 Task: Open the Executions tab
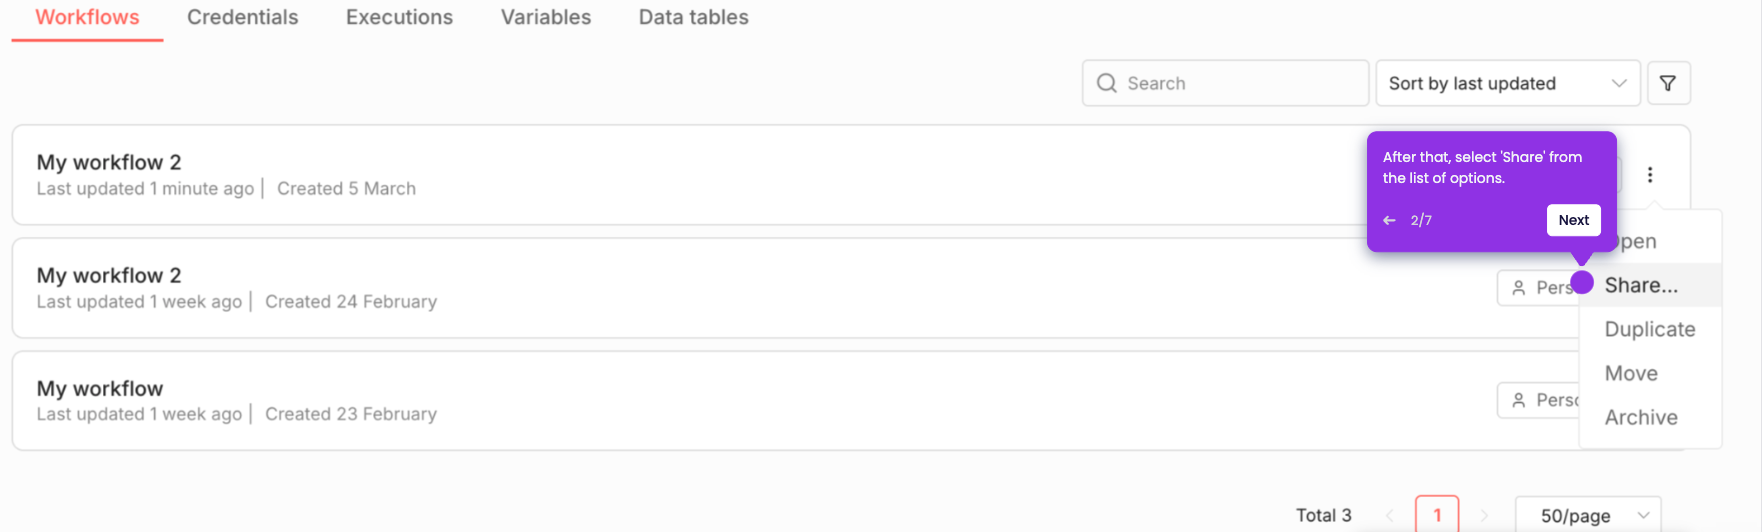coord(399,17)
